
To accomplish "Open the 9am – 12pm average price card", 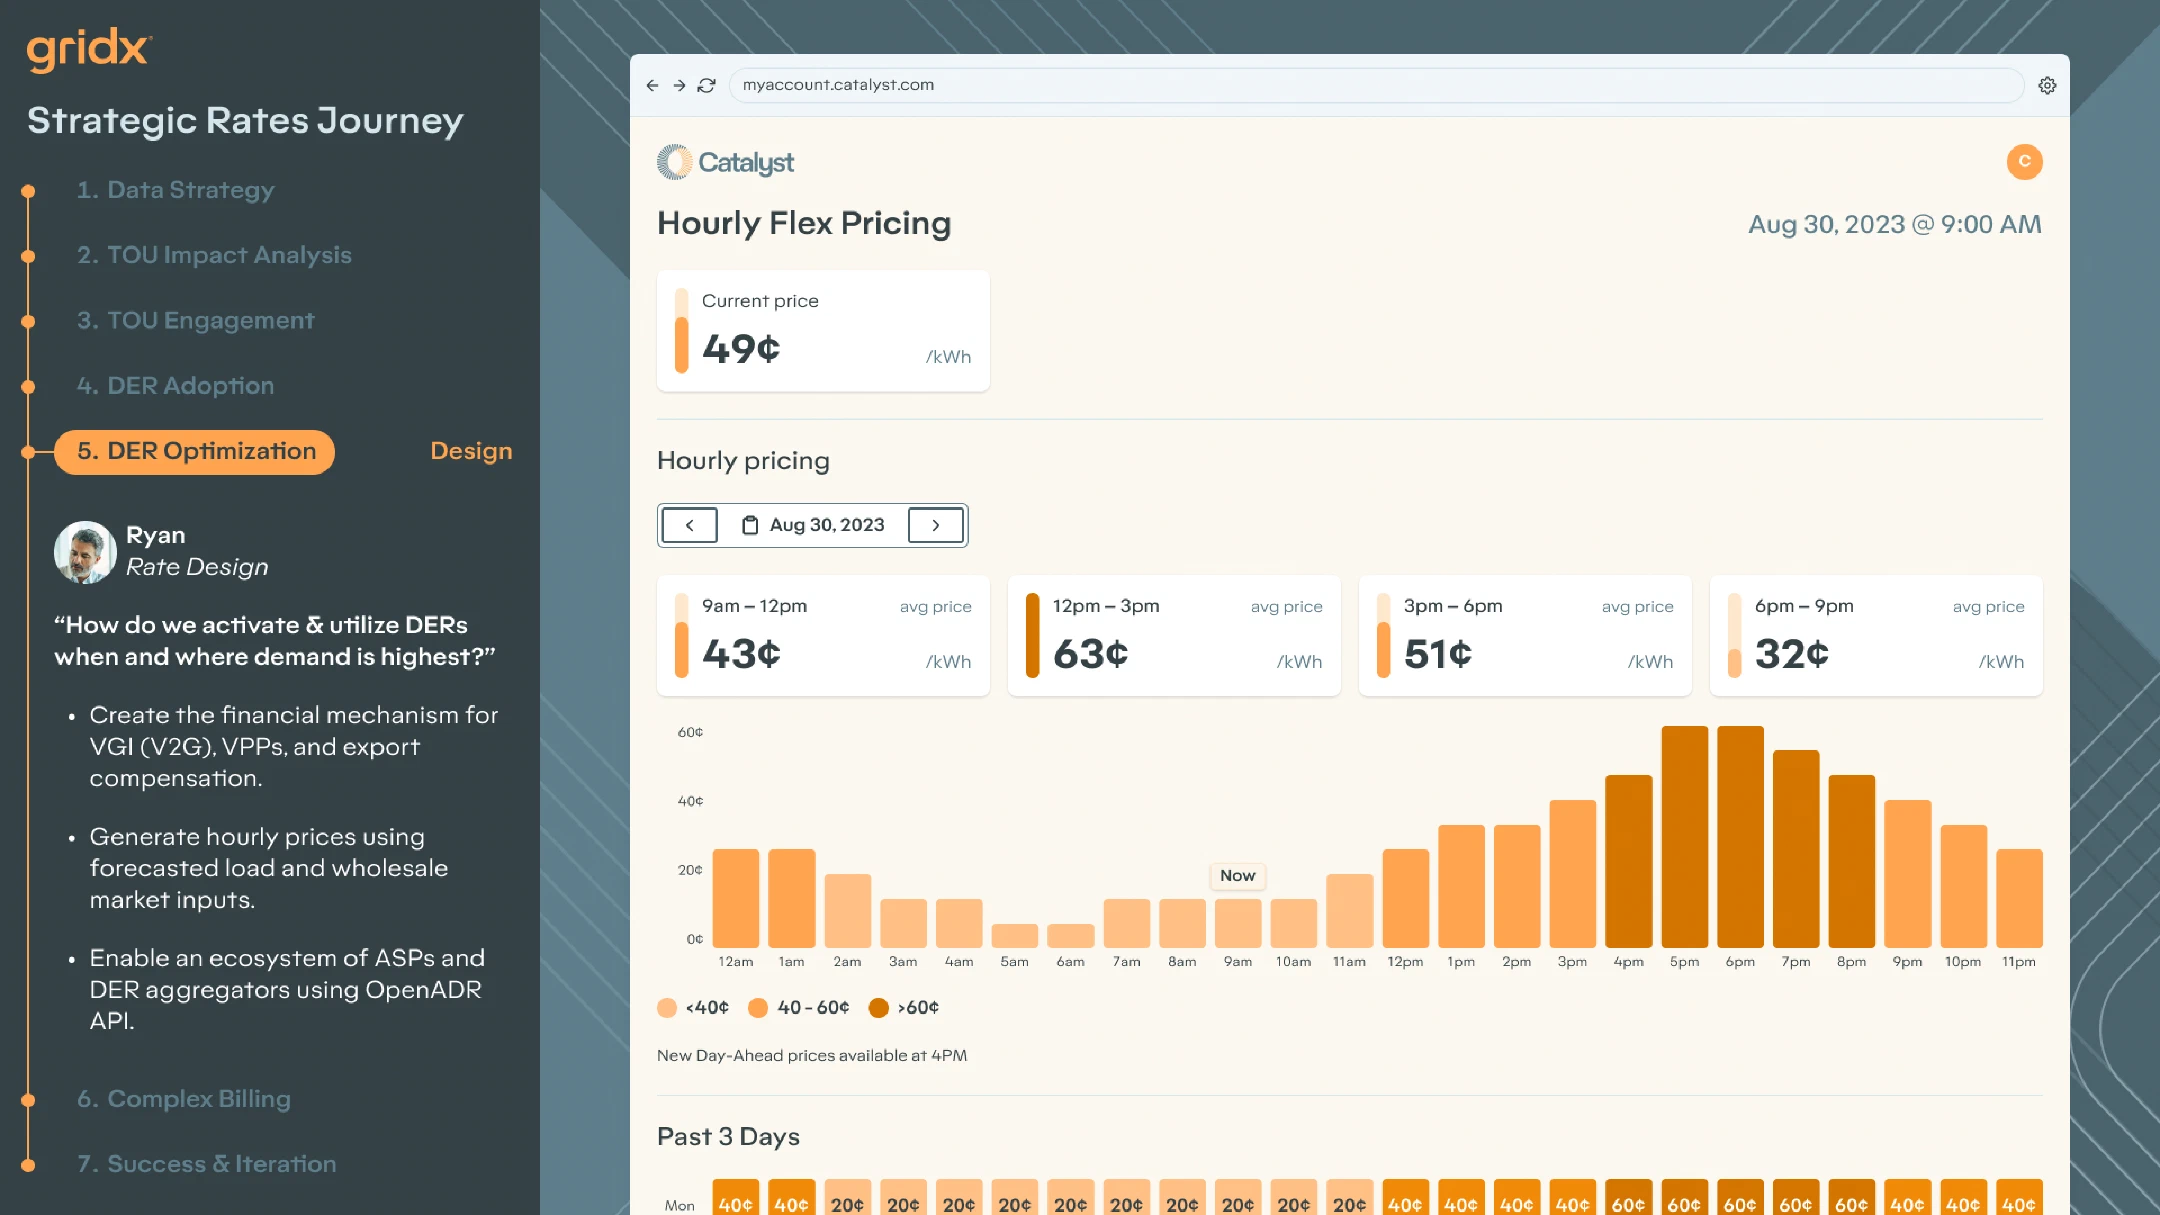I will coord(823,635).
